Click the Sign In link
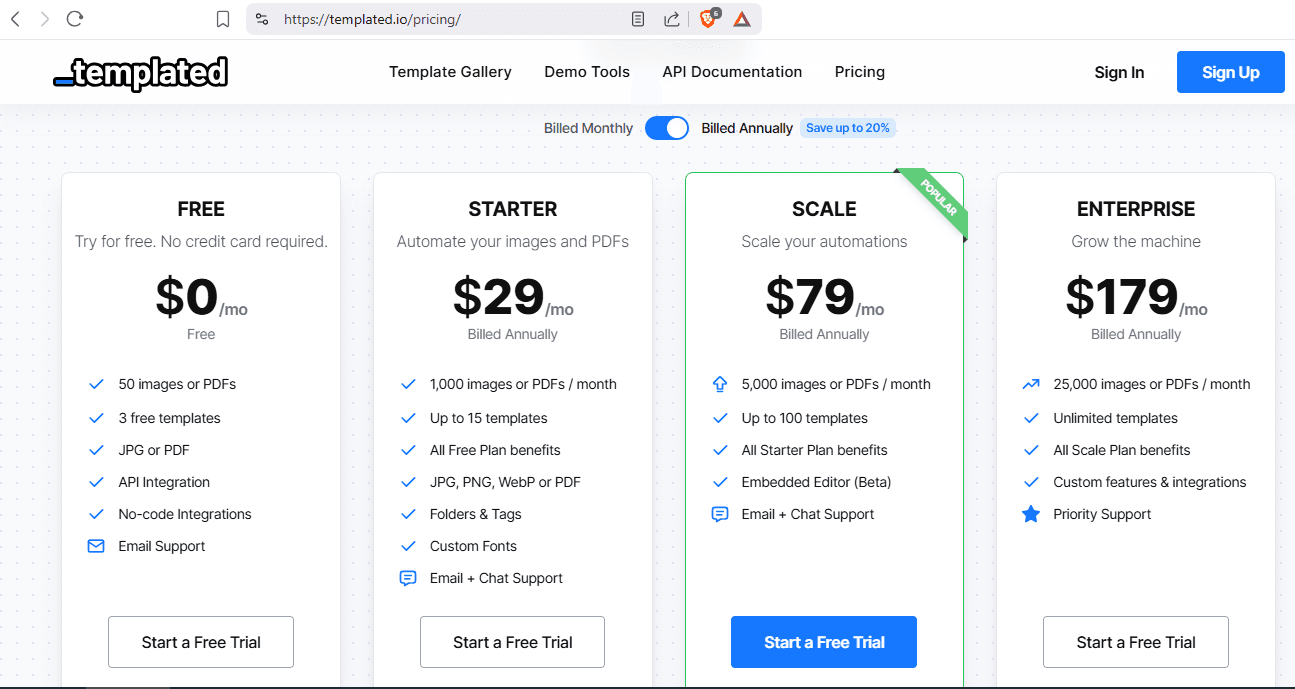 (1119, 72)
